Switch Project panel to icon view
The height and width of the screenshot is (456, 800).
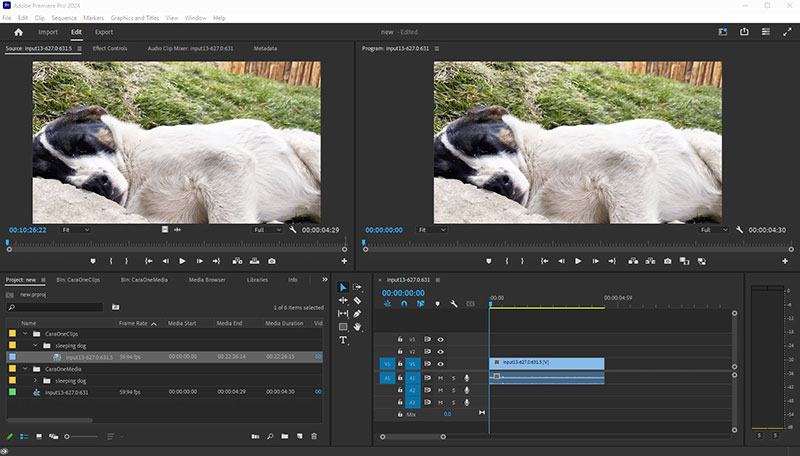39,436
